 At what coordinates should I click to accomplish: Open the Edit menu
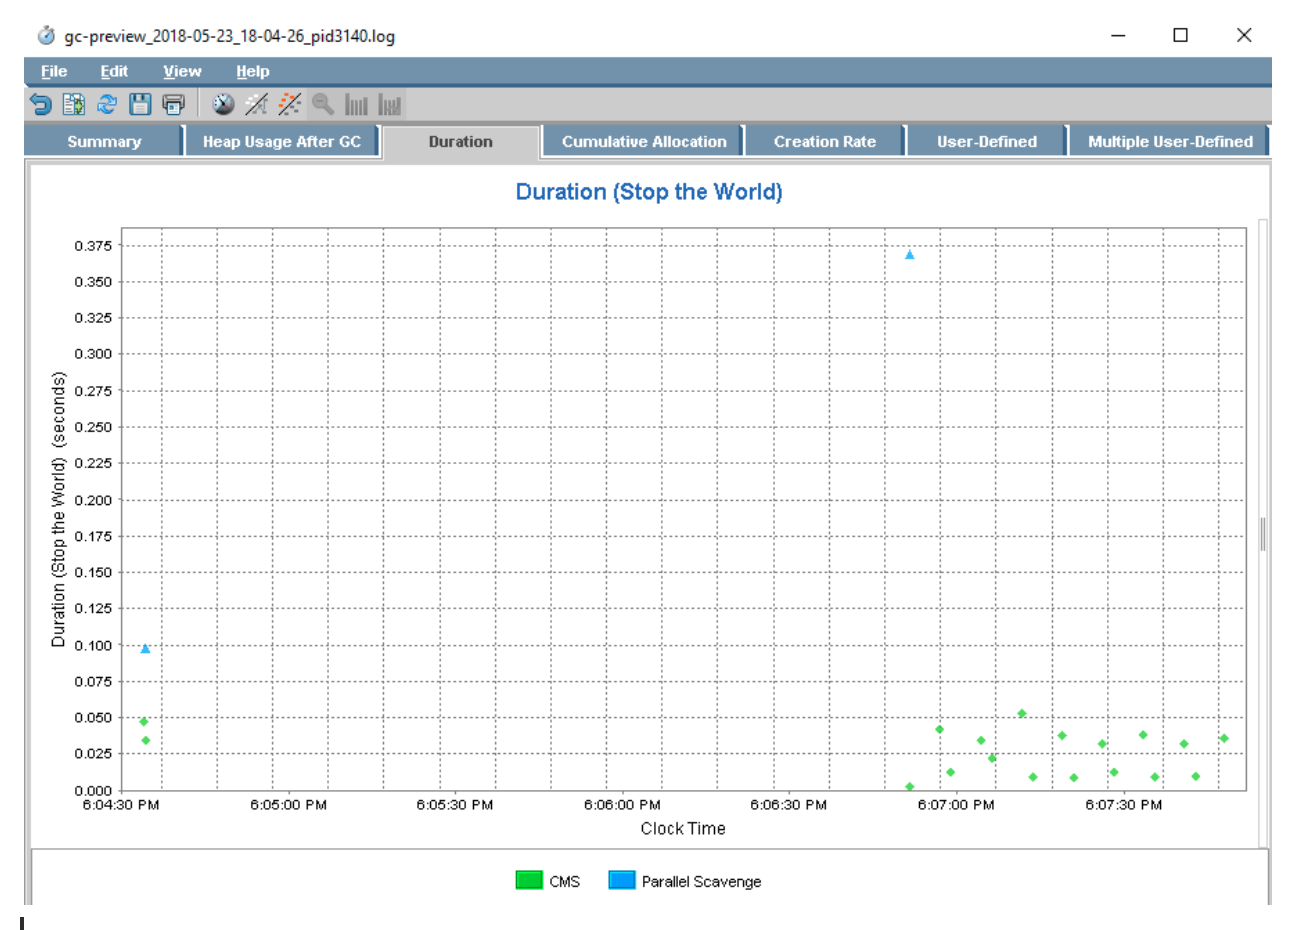114,71
